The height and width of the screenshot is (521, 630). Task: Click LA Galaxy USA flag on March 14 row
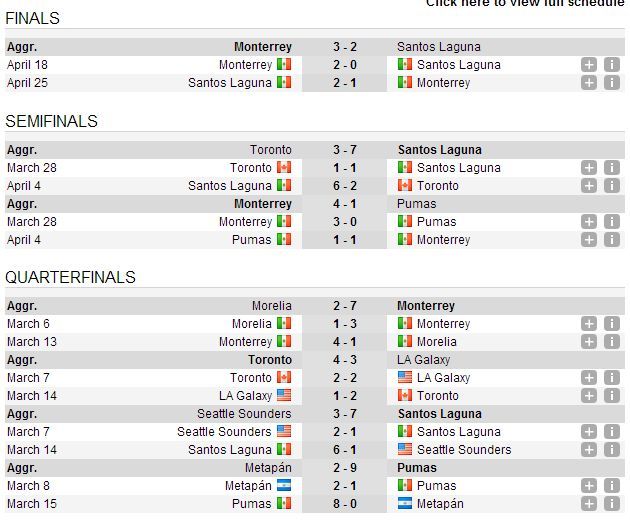[284, 395]
